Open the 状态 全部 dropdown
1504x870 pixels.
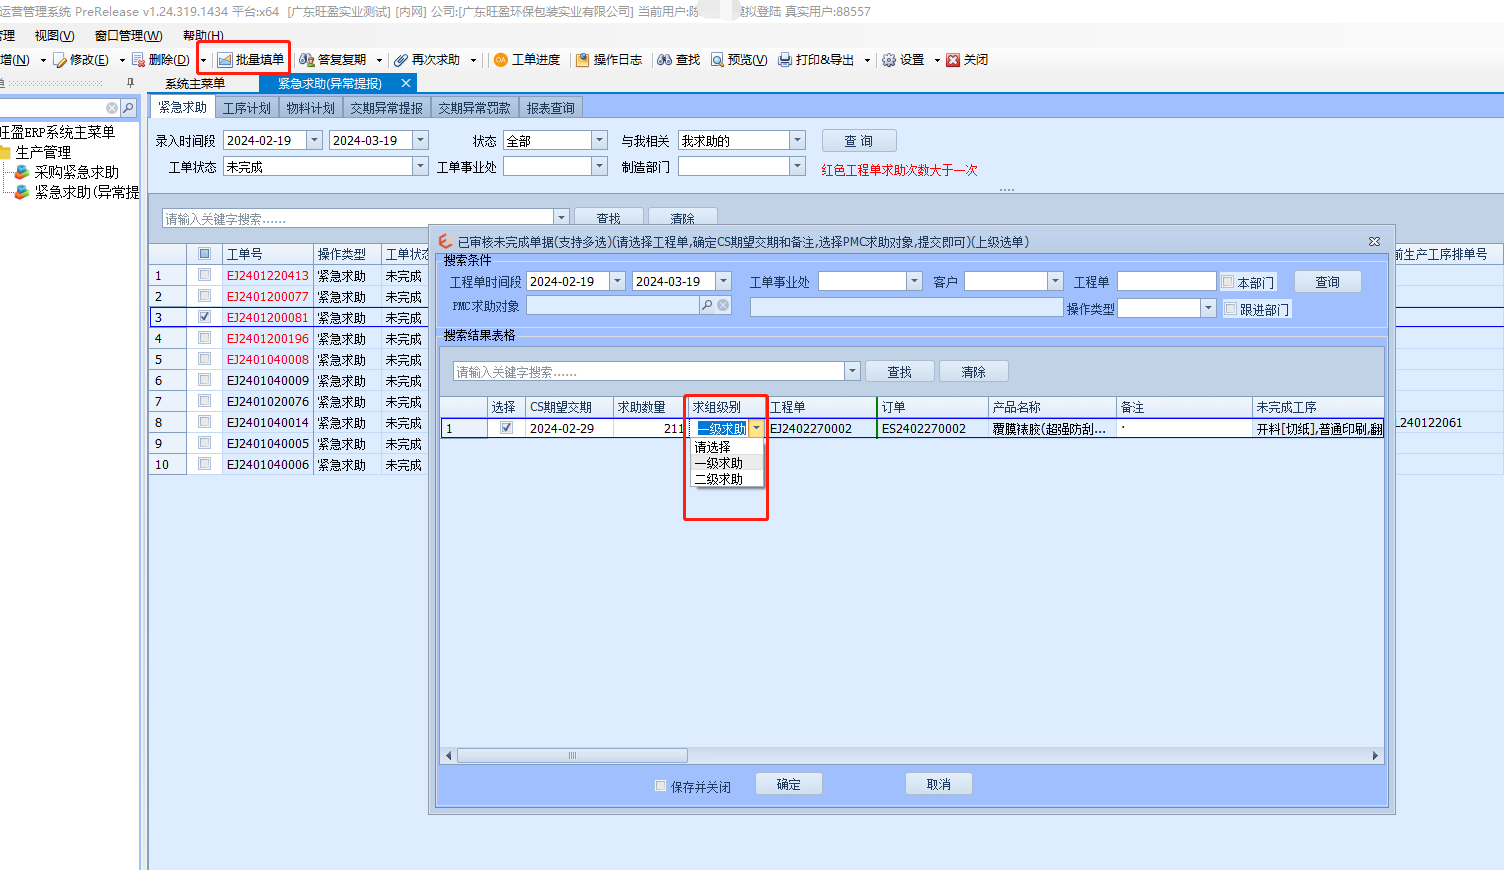(x=599, y=140)
